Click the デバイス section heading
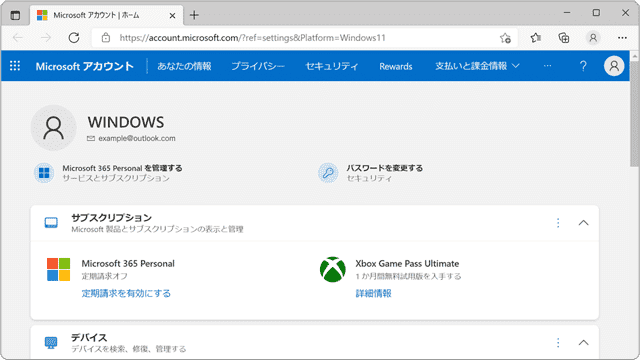This screenshot has width=640, height=360. [89, 338]
